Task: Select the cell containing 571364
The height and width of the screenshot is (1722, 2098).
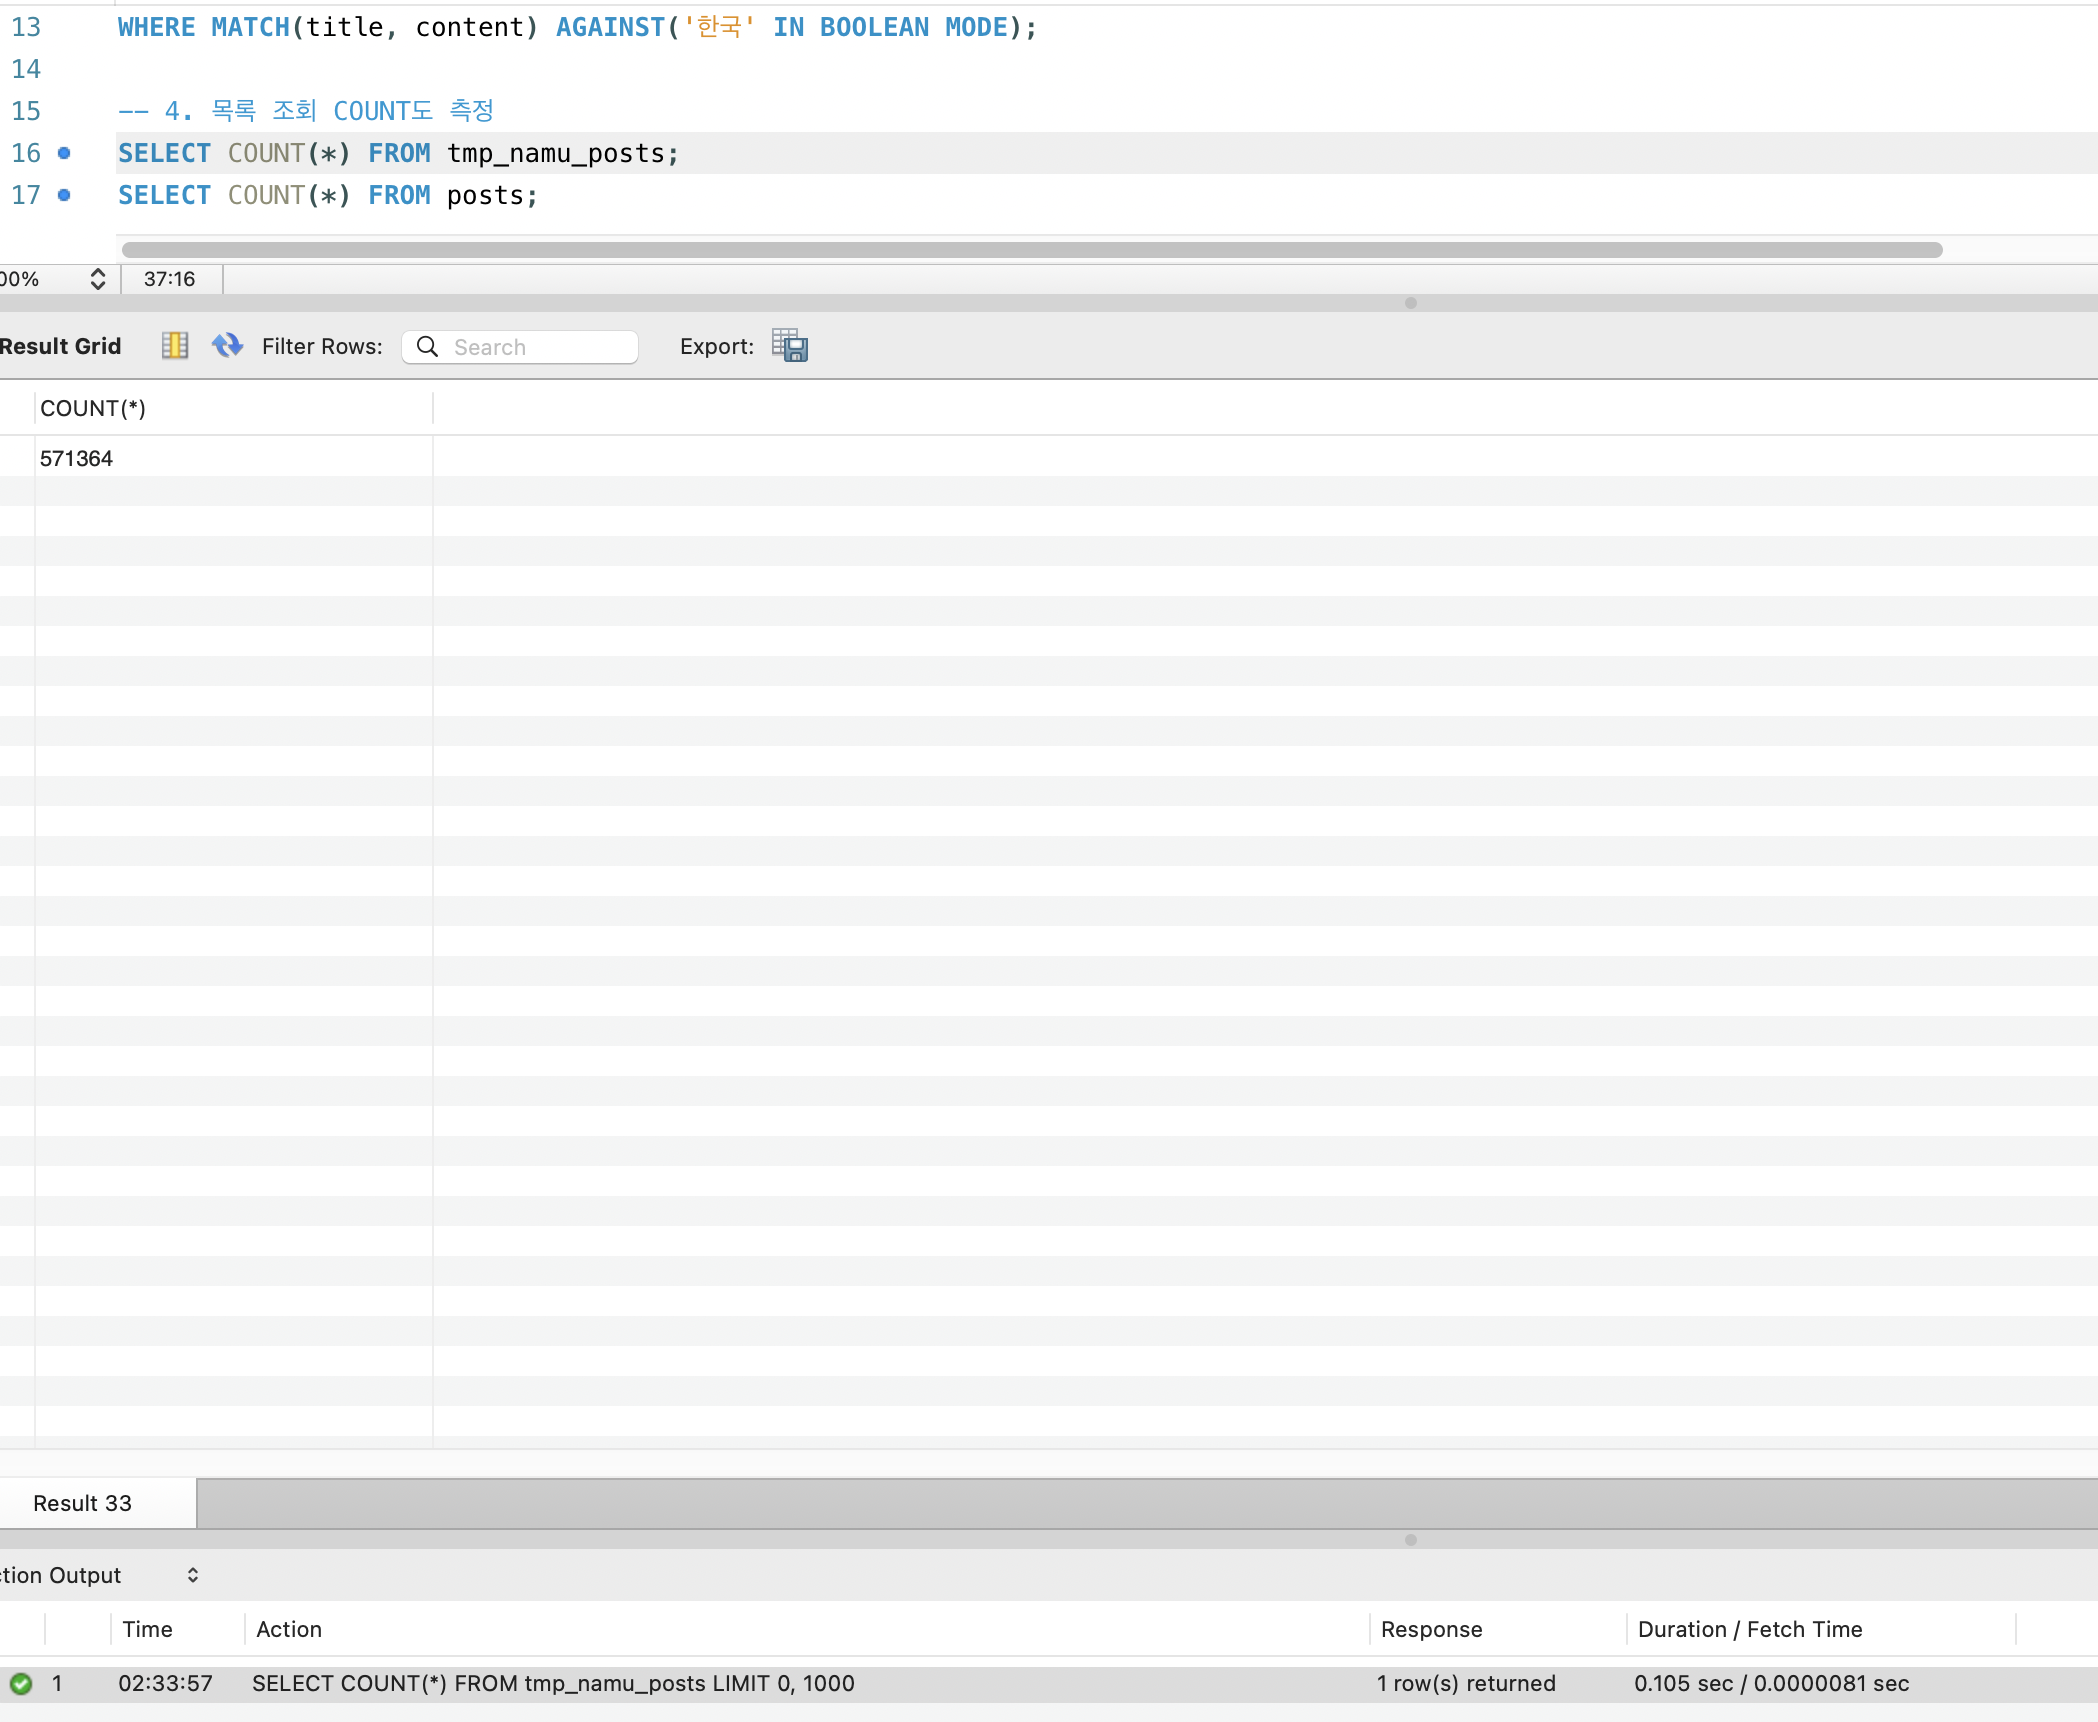Action: (77, 458)
